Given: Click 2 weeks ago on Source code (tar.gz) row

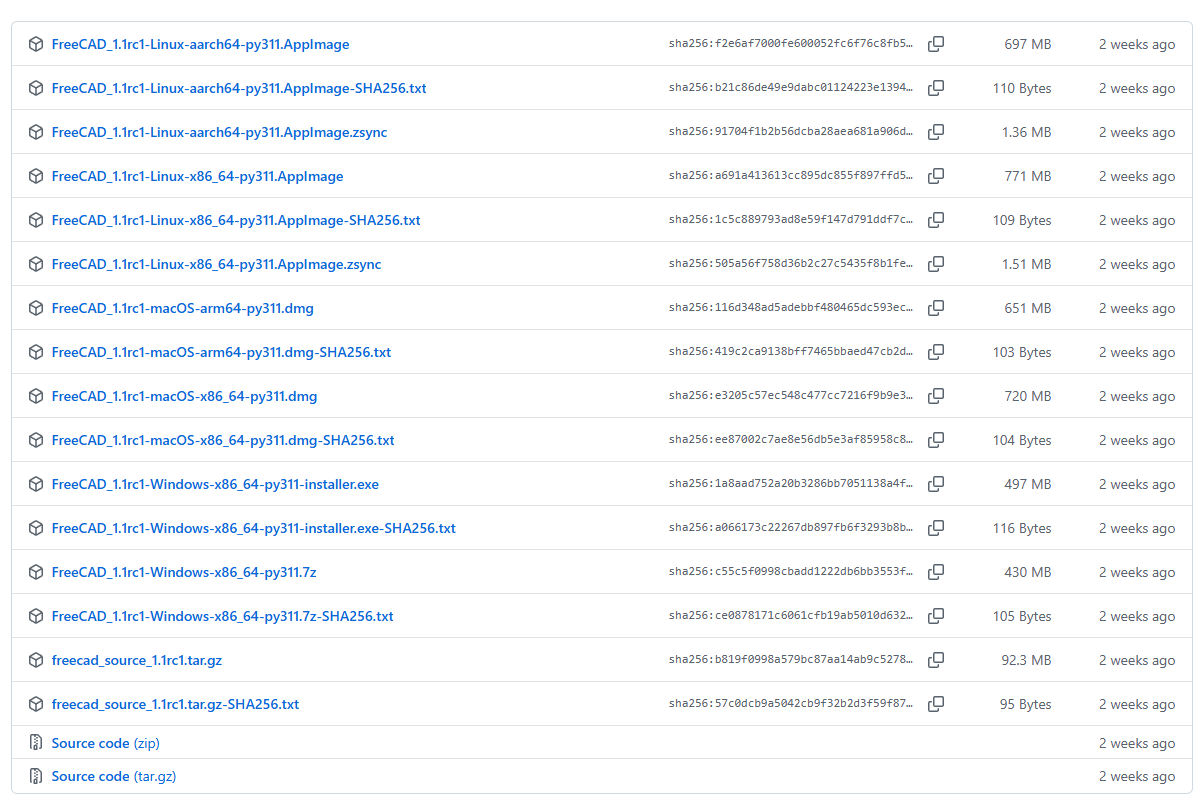Looking at the screenshot, I should click(1137, 776).
